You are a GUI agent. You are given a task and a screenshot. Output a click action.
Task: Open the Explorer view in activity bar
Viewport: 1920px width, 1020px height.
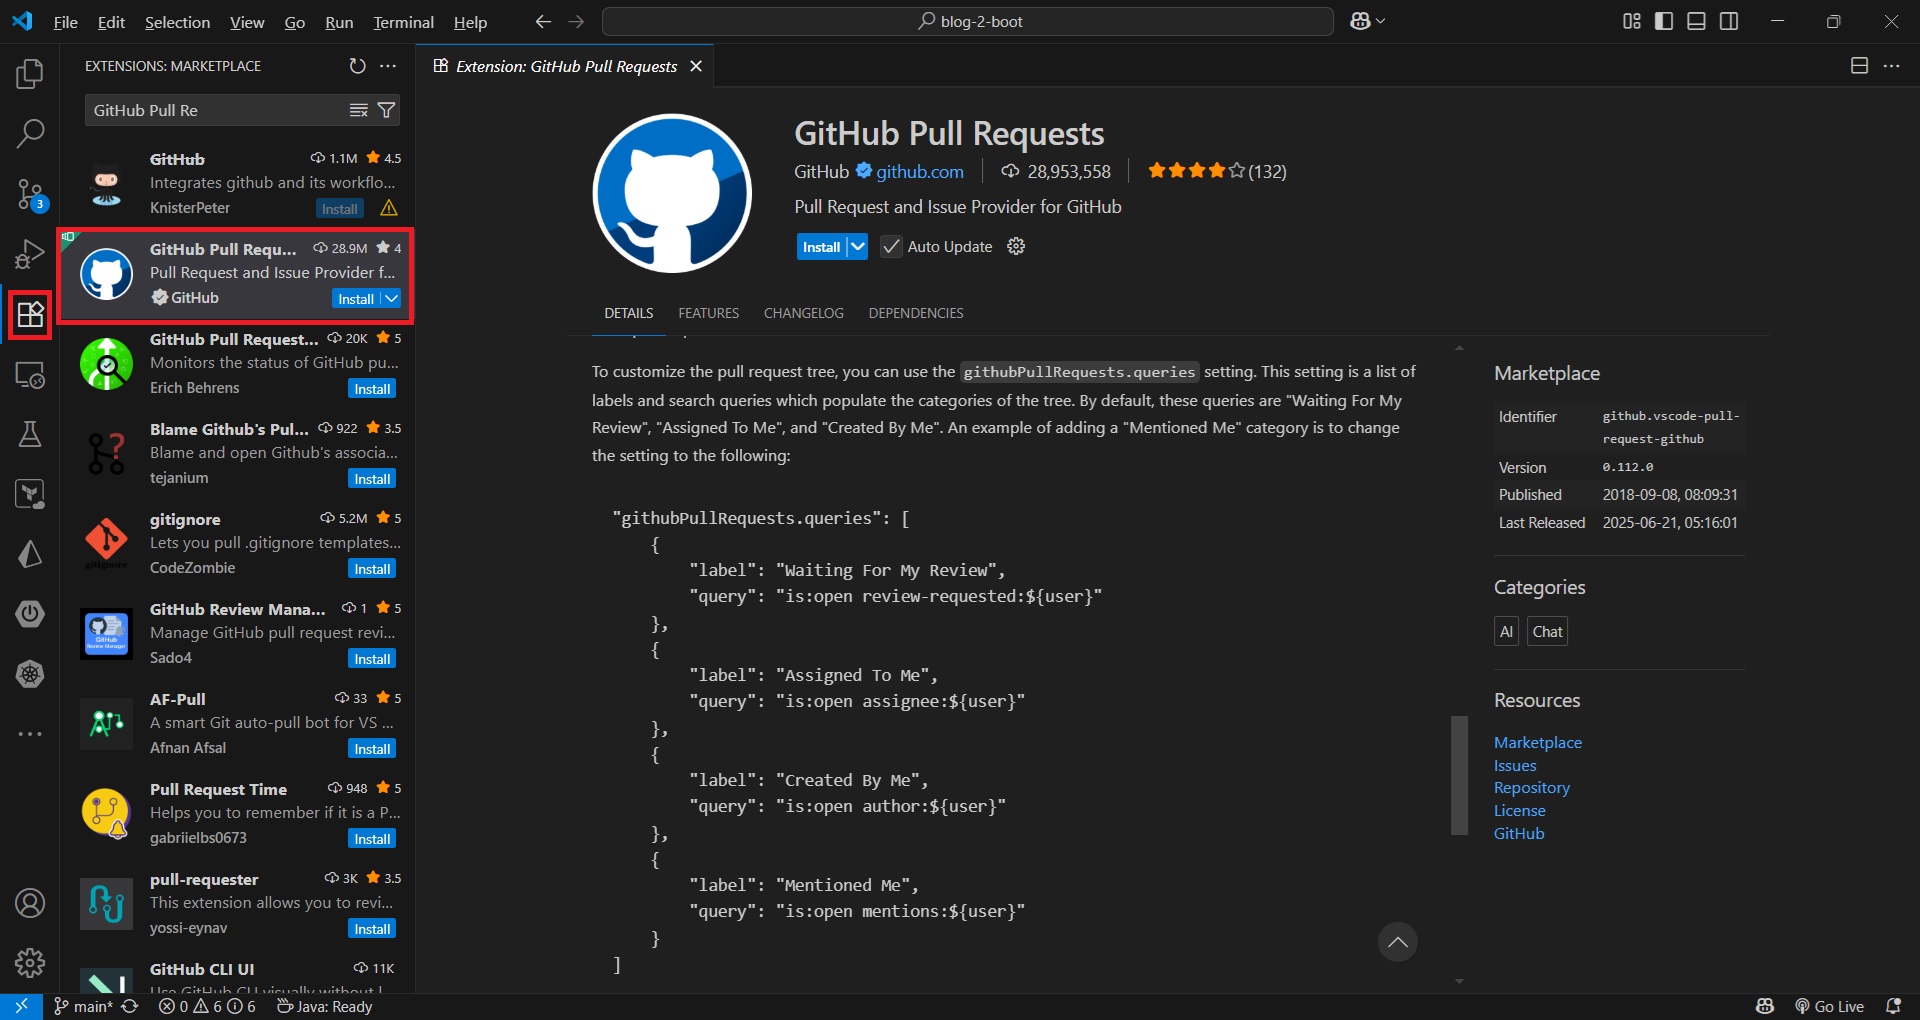point(30,73)
